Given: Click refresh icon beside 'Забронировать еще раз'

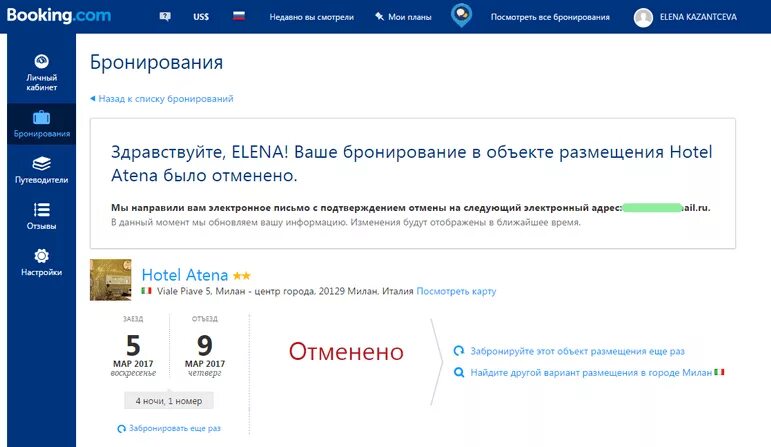Looking at the screenshot, I should tap(121, 429).
